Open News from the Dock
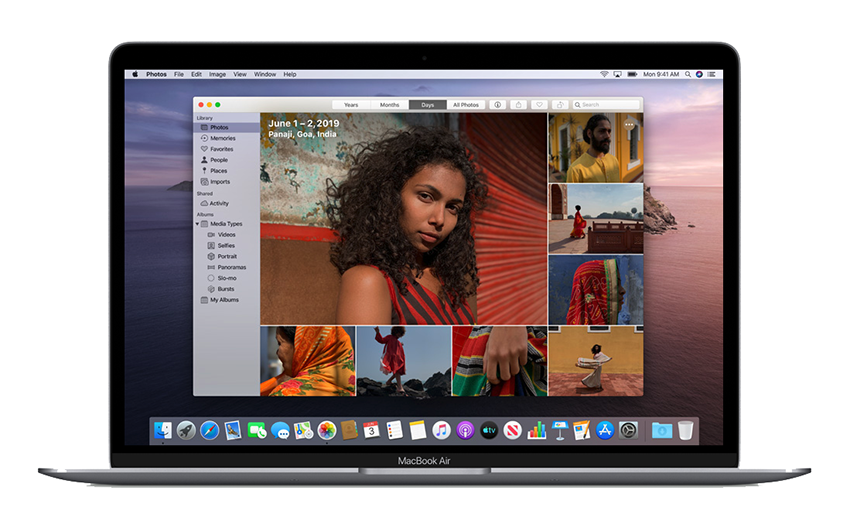 (512, 431)
